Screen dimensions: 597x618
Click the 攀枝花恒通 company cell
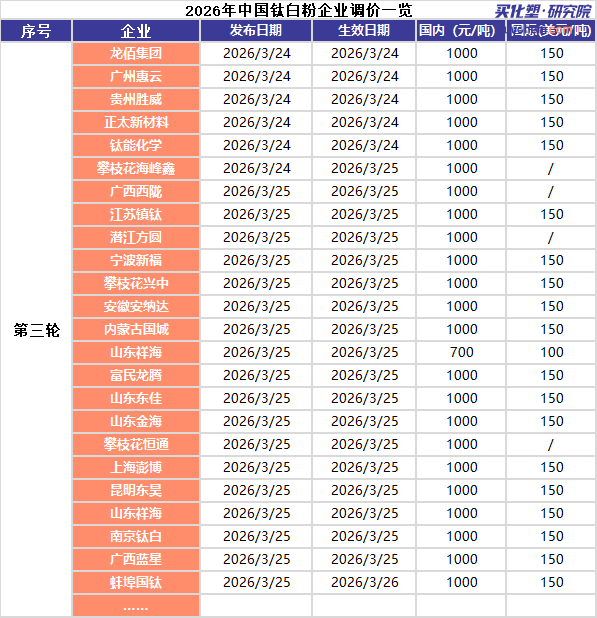point(136,444)
